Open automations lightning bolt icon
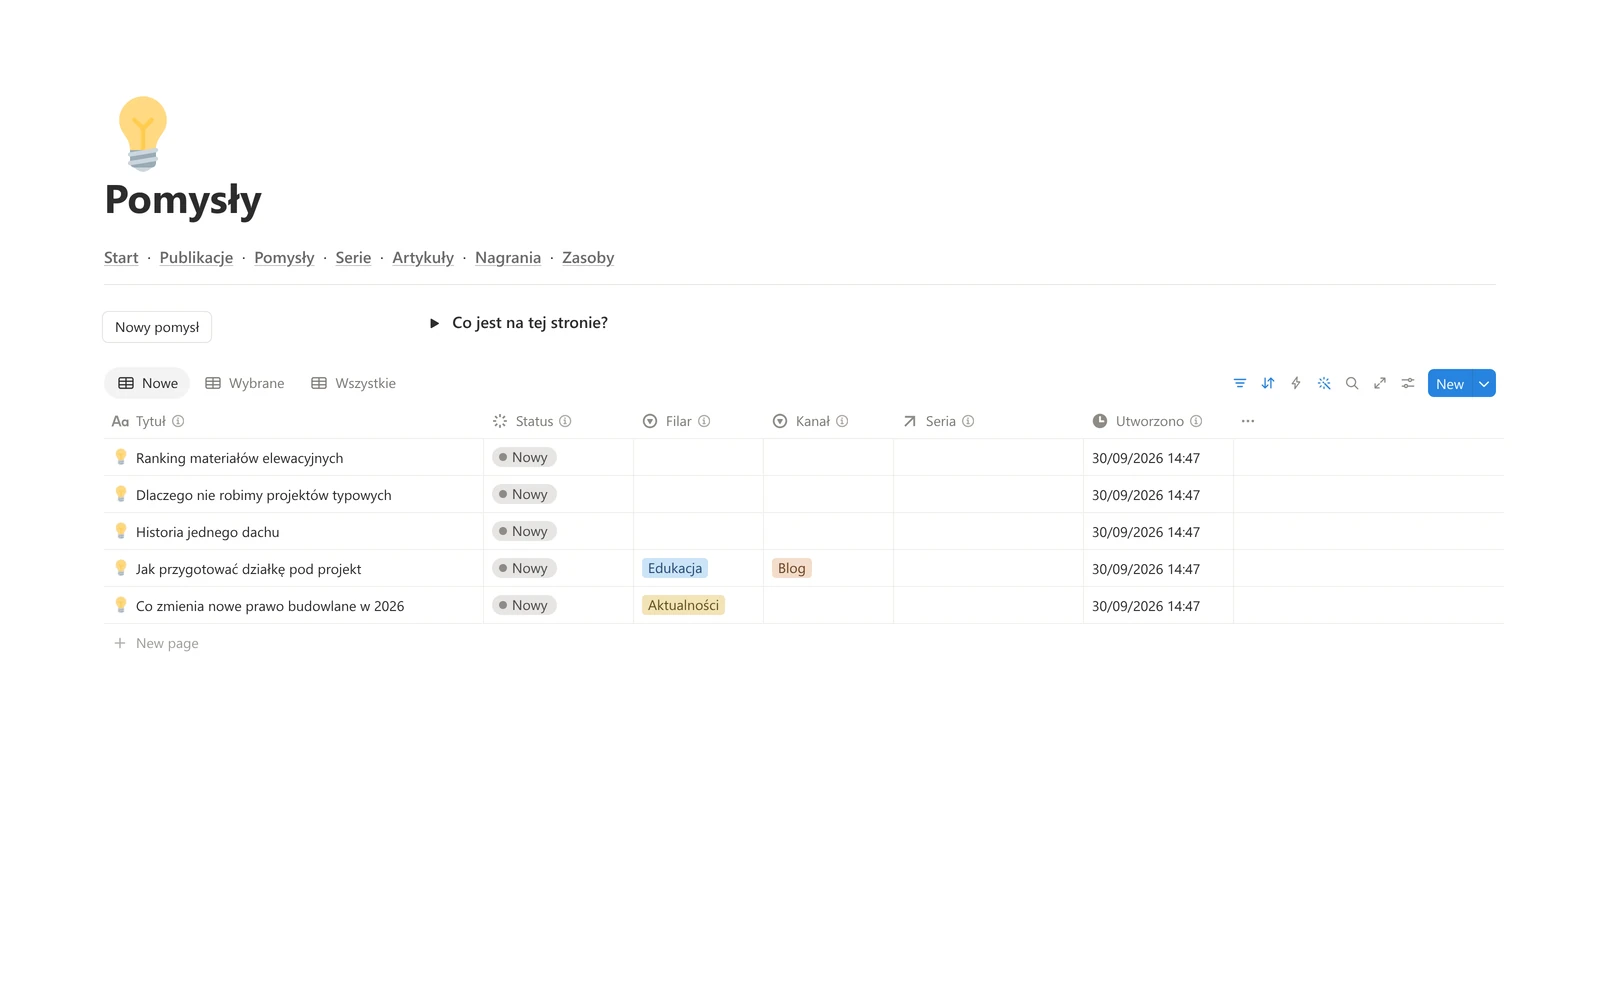This screenshot has width=1600, height=1000. (1296, 383)
